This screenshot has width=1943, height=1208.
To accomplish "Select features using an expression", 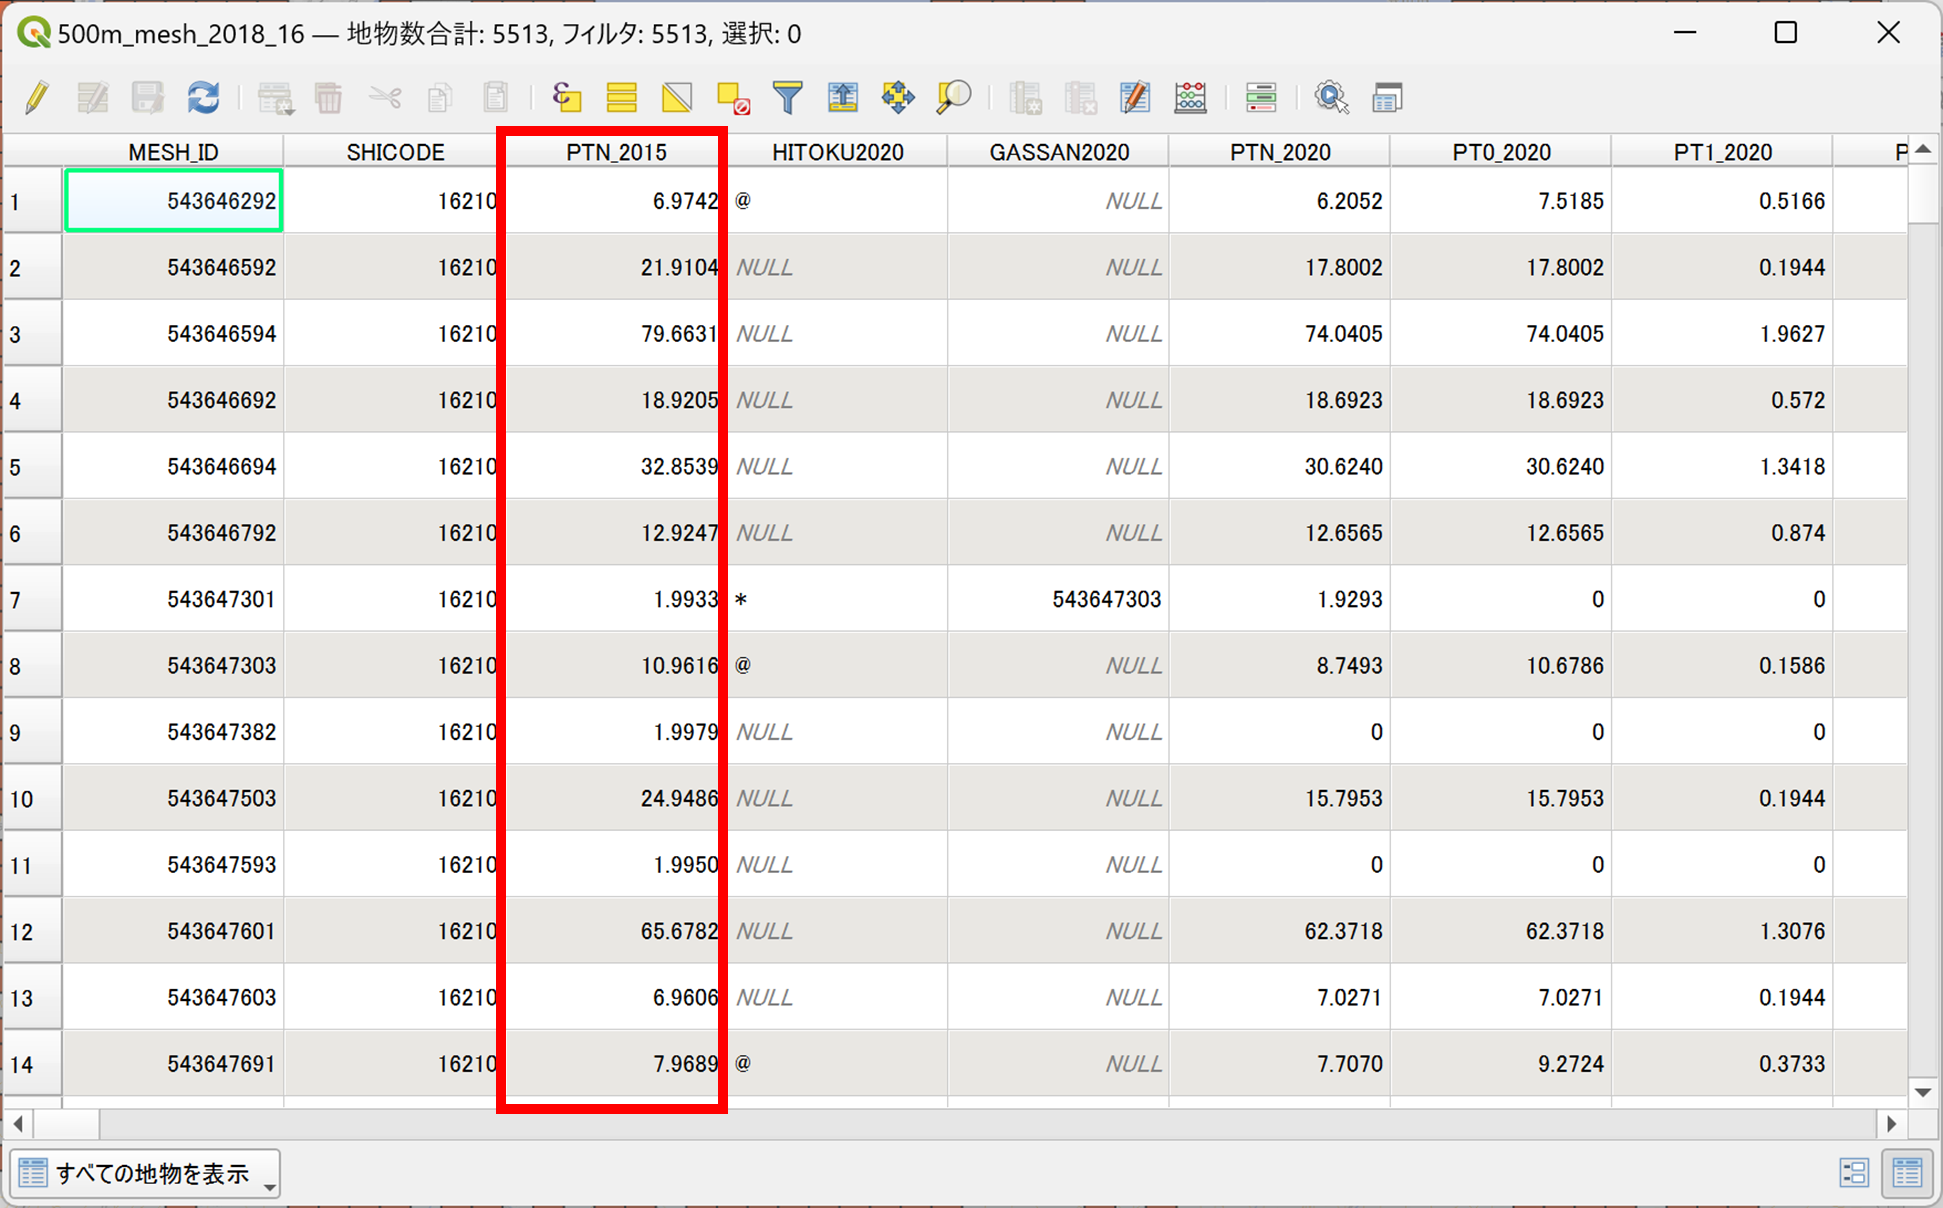I will (567, 98).
